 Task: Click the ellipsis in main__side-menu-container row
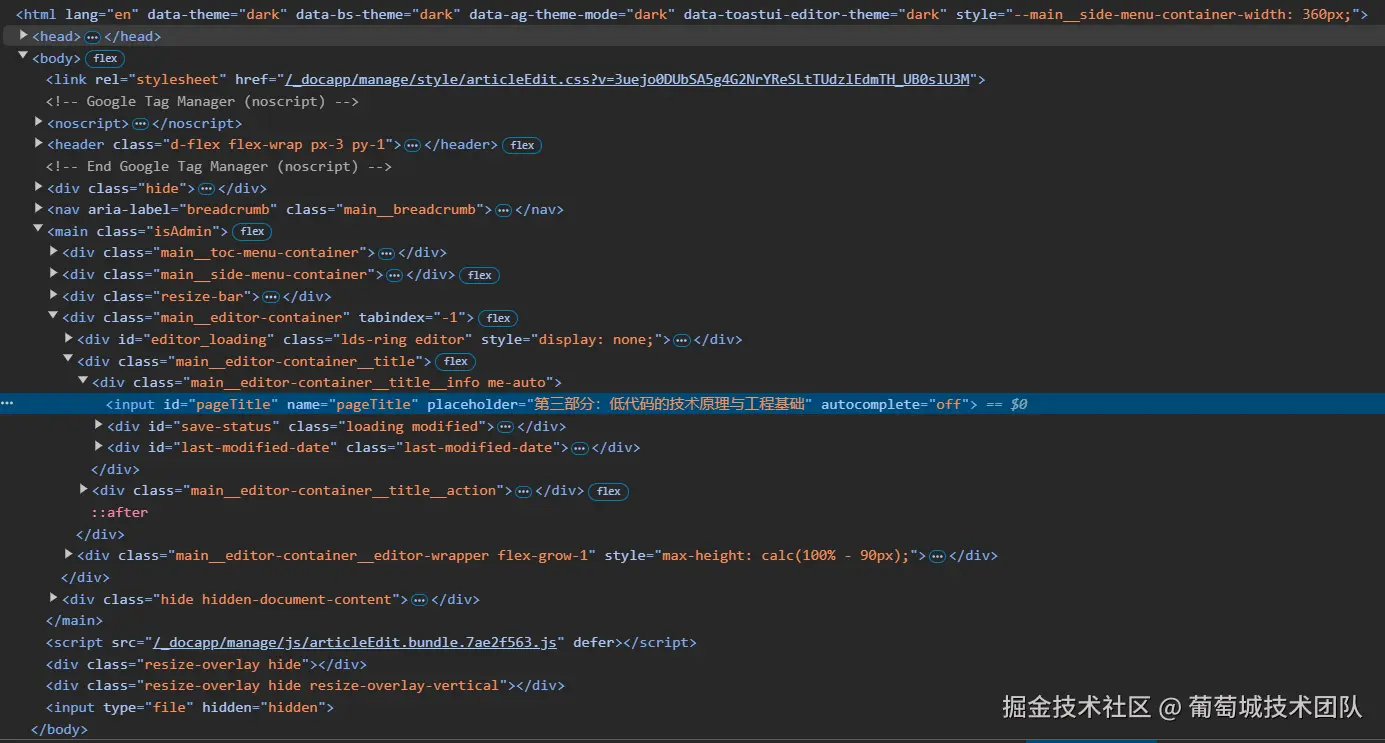(394, 275)
